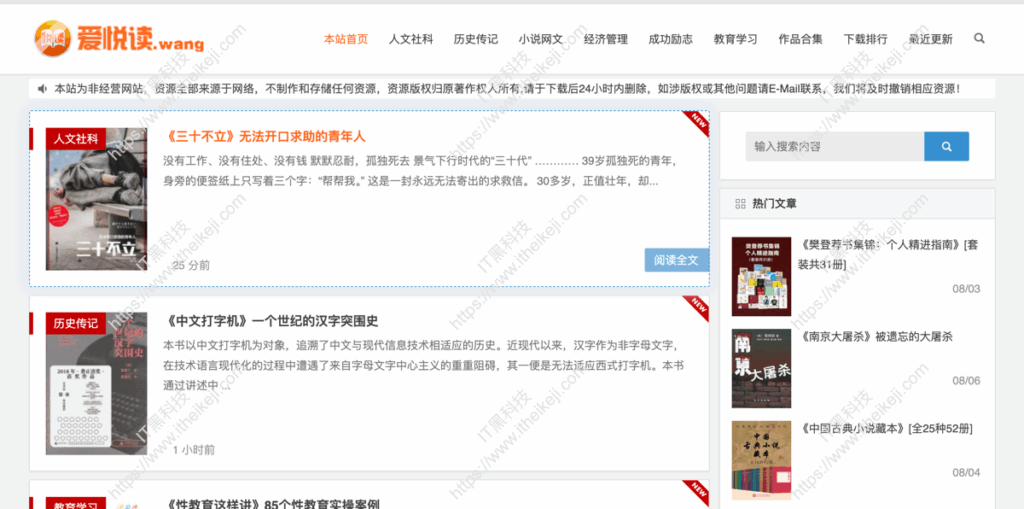Click the 南京大屠杀 thumbnail cover
The width and height of the screenshot is (1024, 509).
pos(761,369)
